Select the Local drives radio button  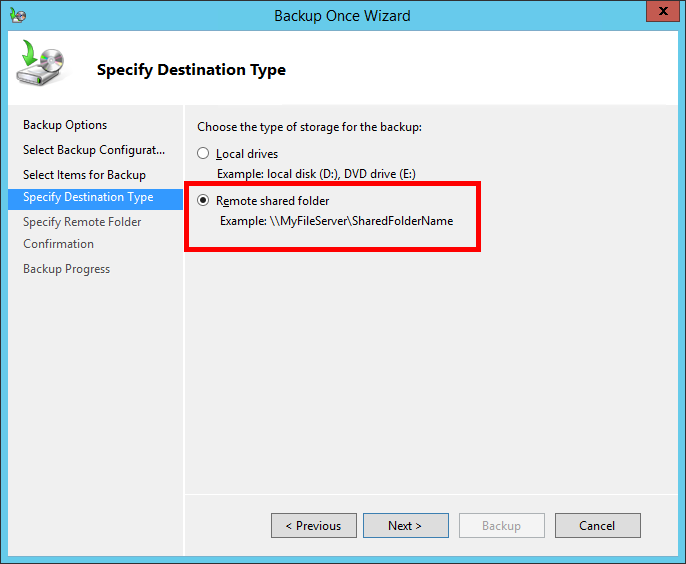(x=204, y=154)
